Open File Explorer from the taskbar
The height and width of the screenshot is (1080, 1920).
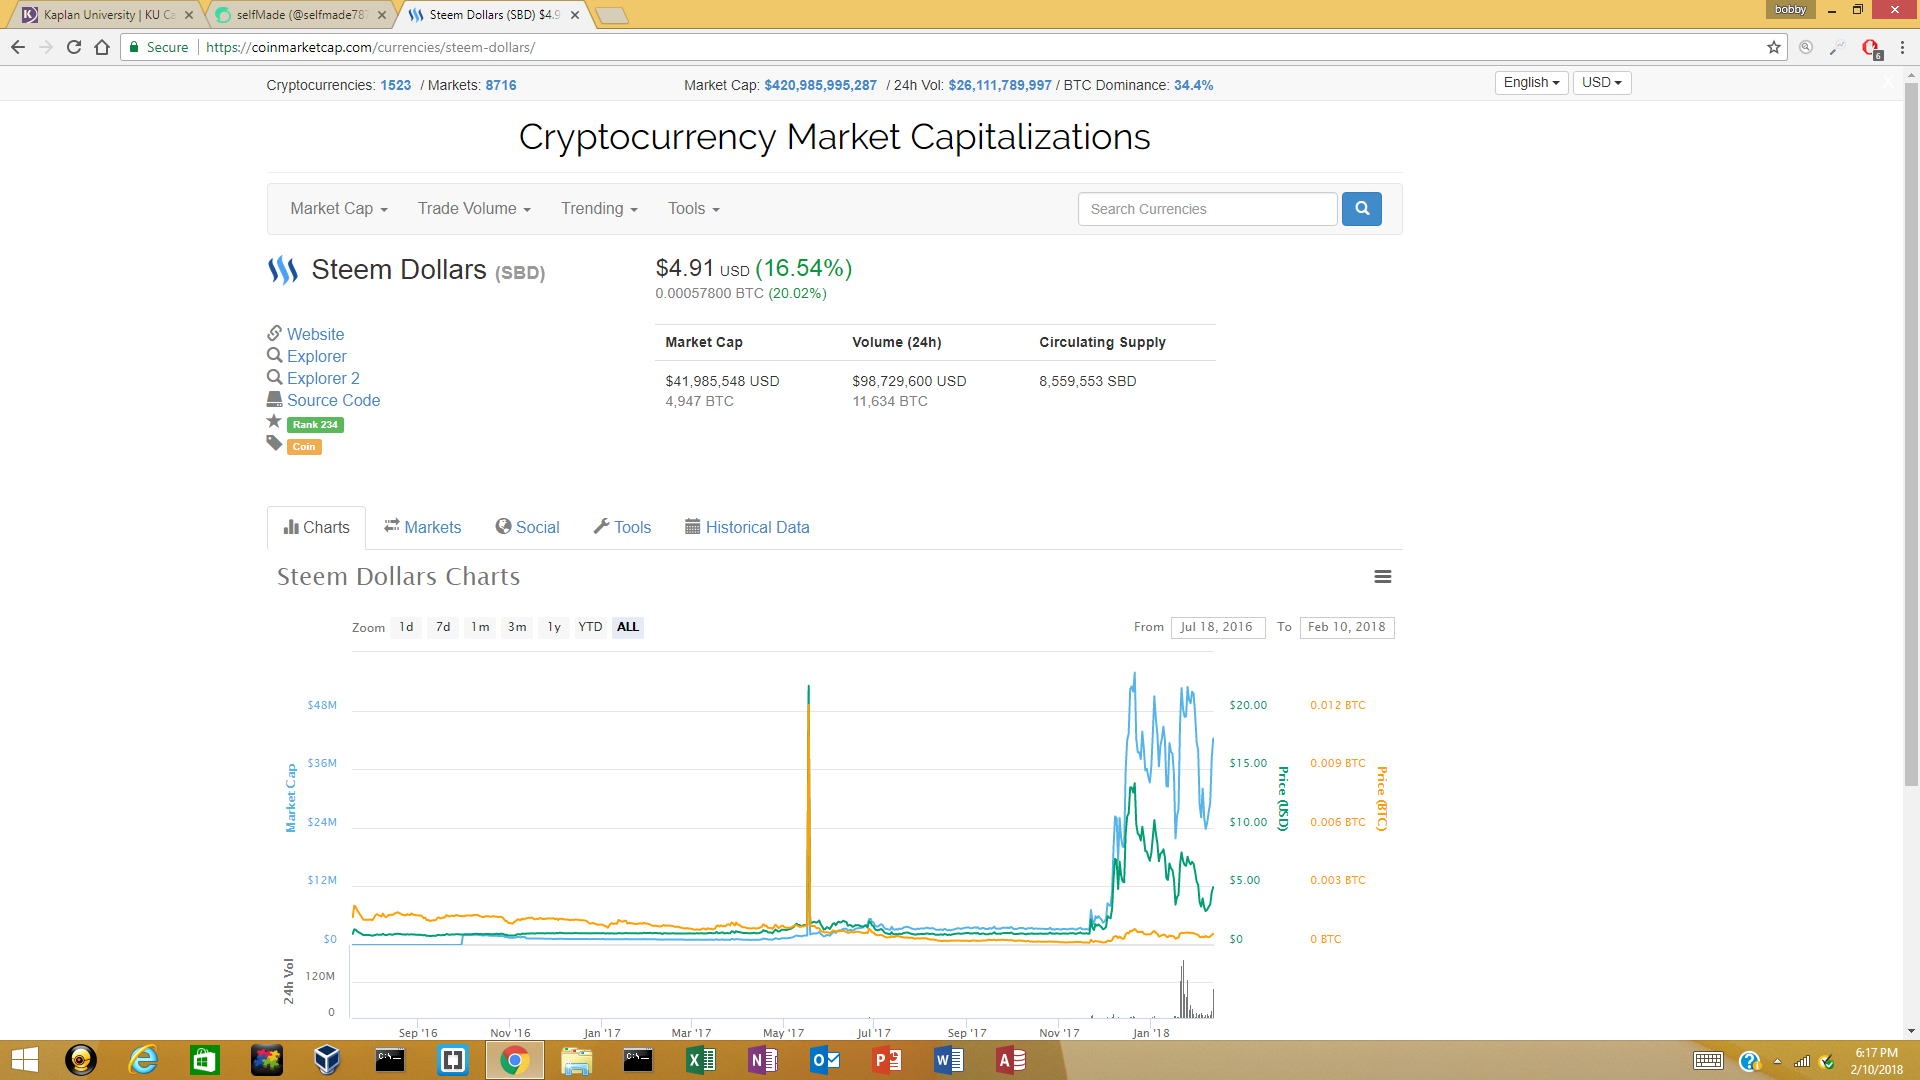click(577, 1060)
